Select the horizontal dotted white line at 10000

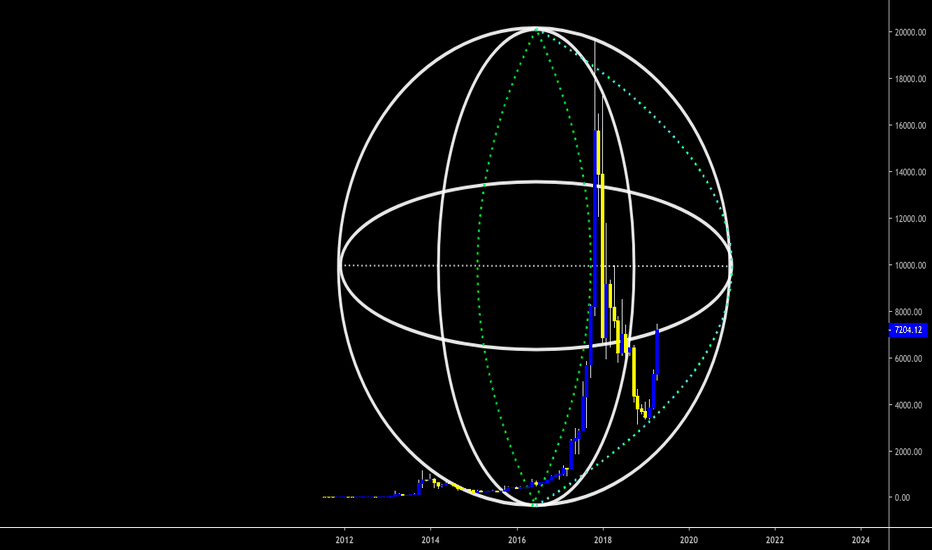pyautogui.click(x=535, y=265)
